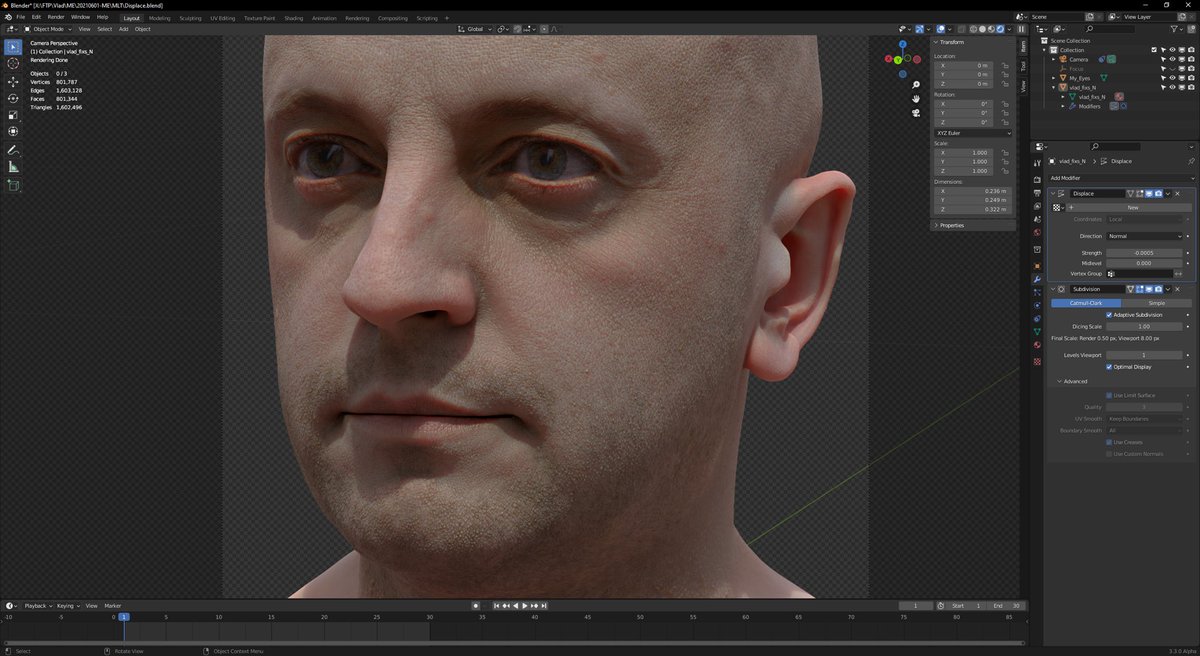
Task: Select the Cursor tool
Action: click(x=14, y=63)
